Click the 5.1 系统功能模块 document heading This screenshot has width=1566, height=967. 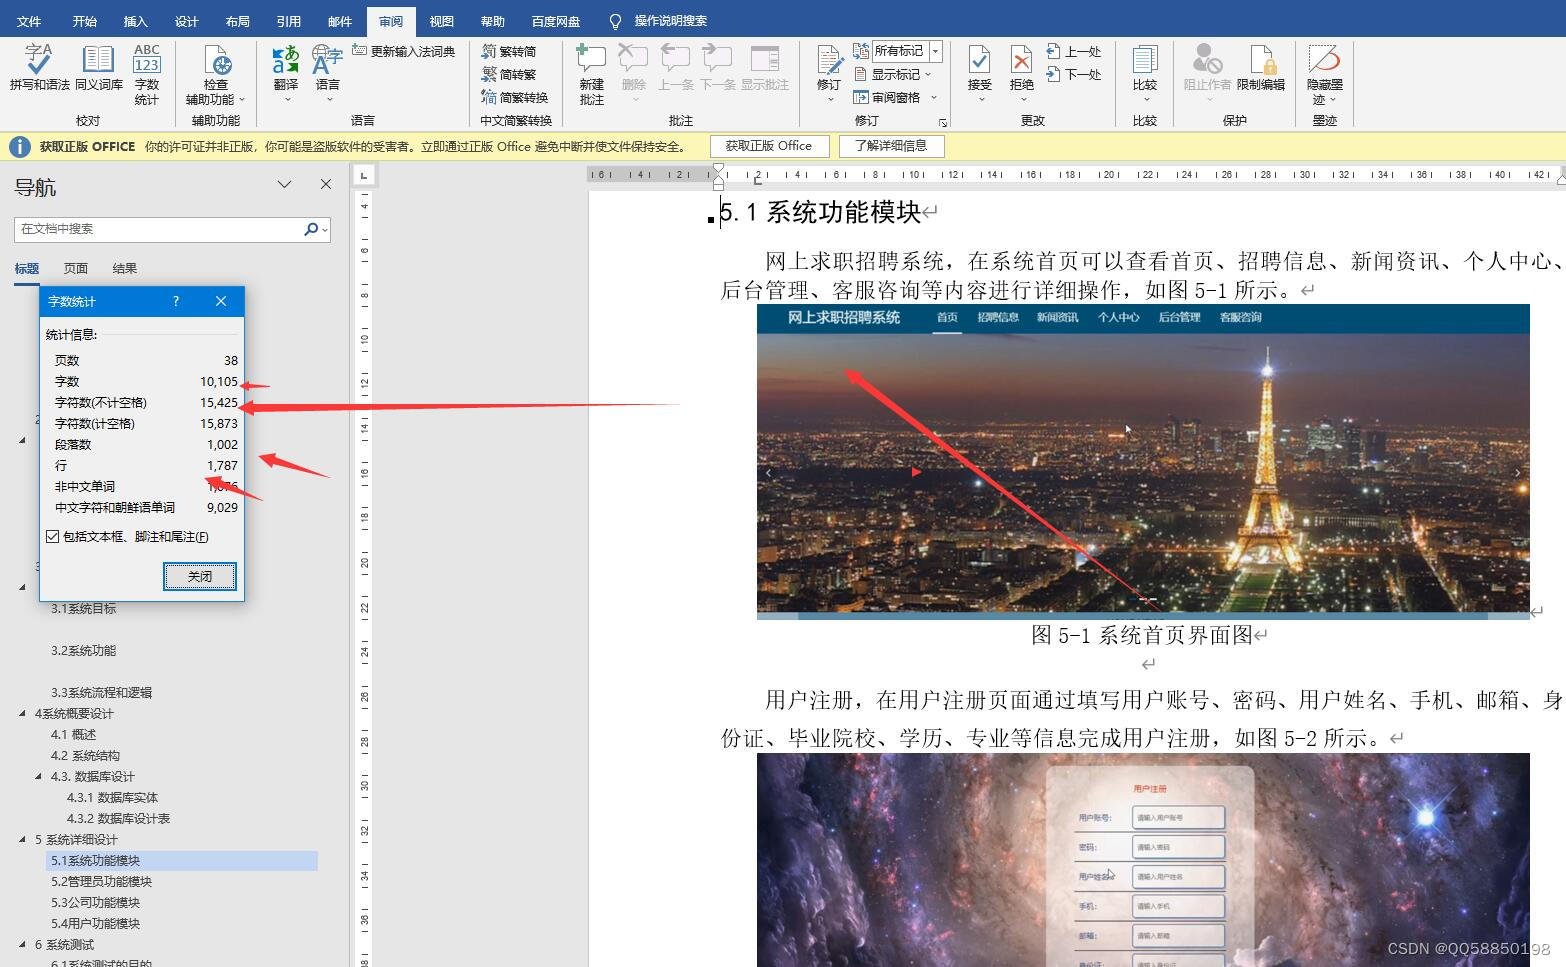pyautogui.click(x=820, y=212)
